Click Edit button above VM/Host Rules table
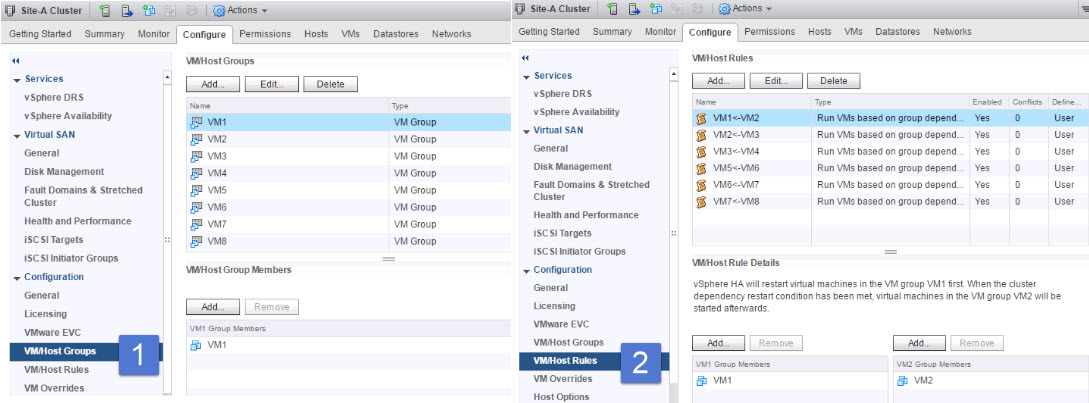The height and width of the screenshot is (403, 1089). (775, 81)
